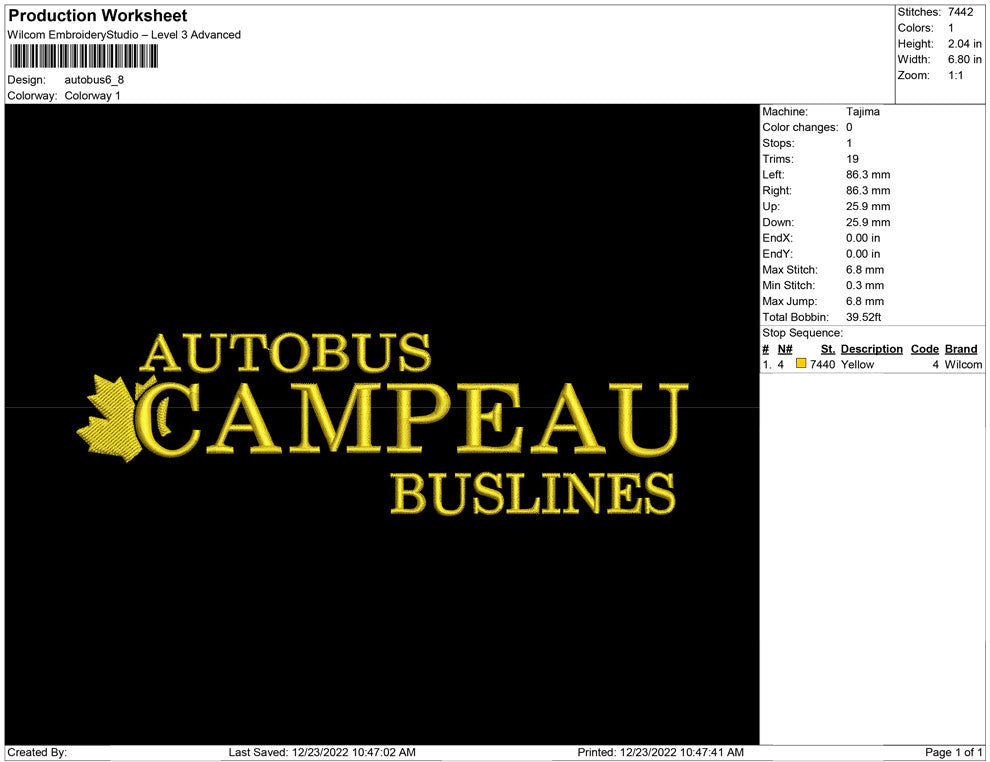Click the Production Worksheet title
The width and height of the screenshot is (990, 762).
[98, 16]
